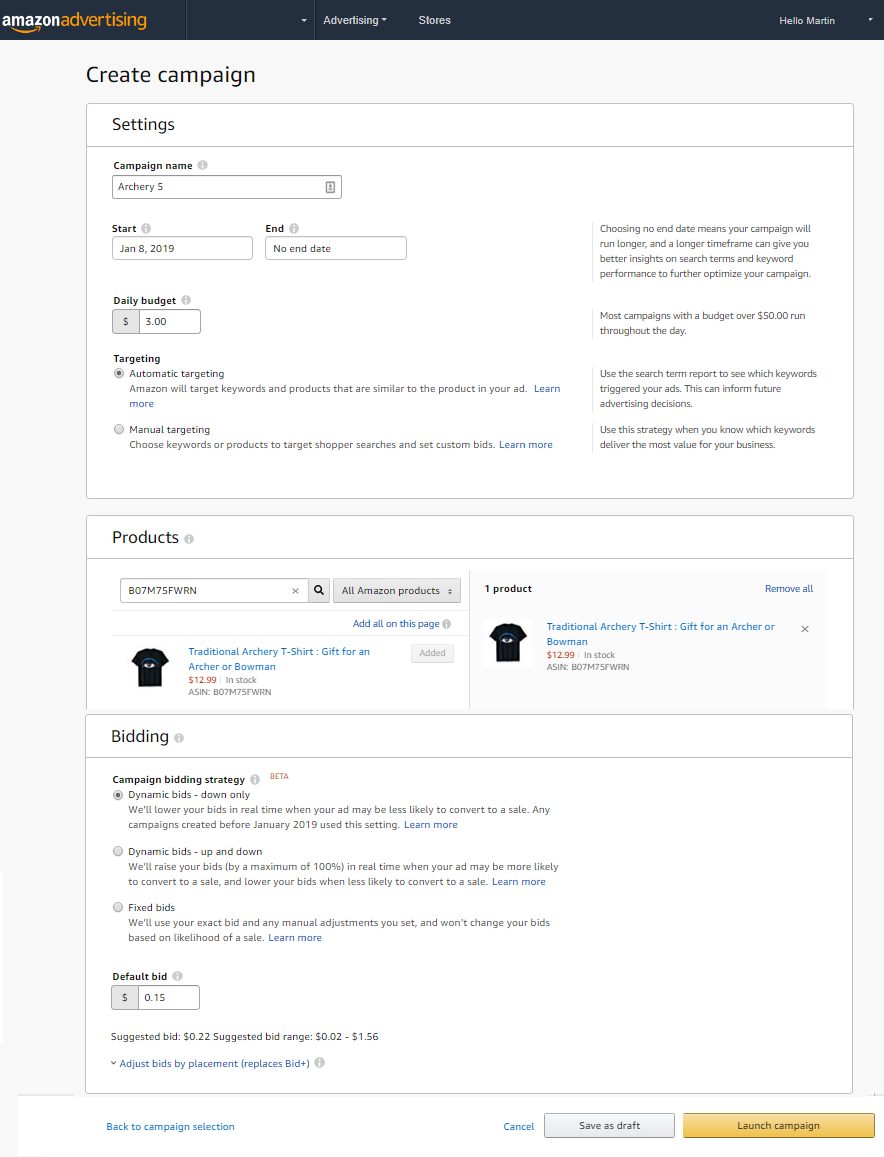Select Manual targeting option
Image resolution: width=884 pixels, height=1157 pixels.
(119, 430)
